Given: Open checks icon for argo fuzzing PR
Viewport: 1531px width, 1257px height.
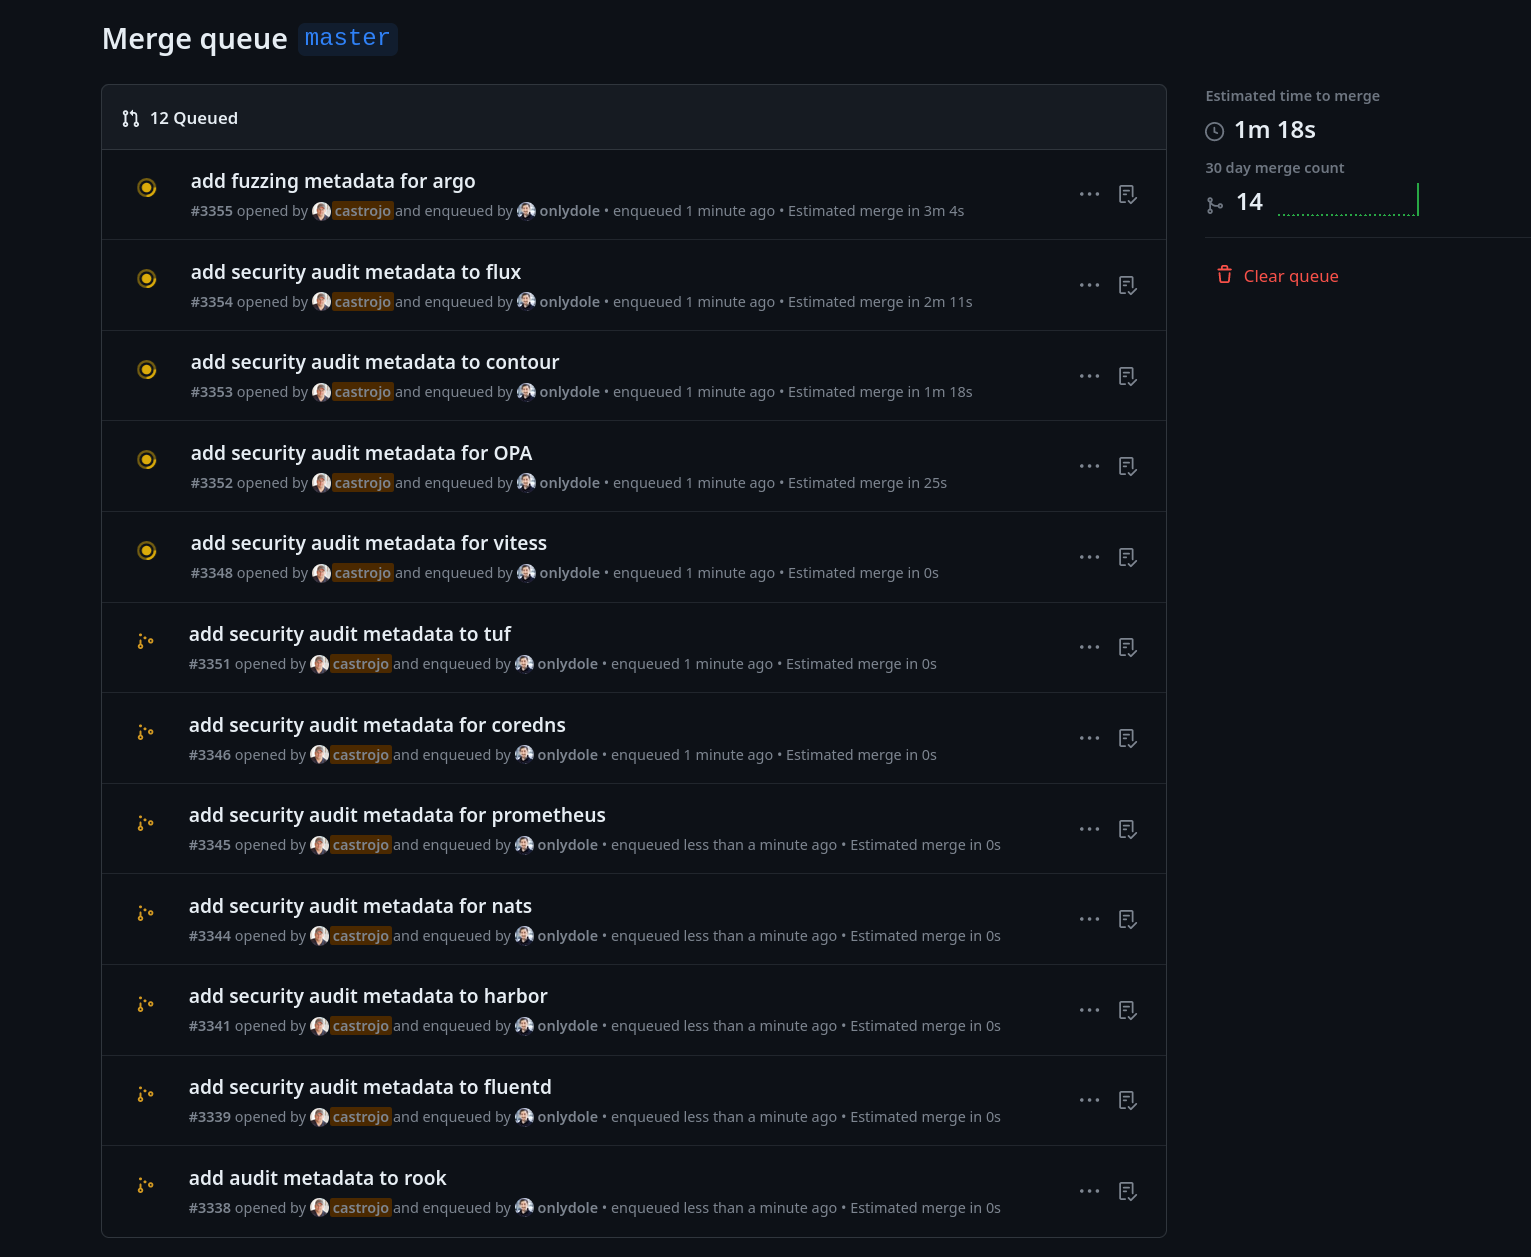Looking at the screenshot, I should (x=1127, y=195).
